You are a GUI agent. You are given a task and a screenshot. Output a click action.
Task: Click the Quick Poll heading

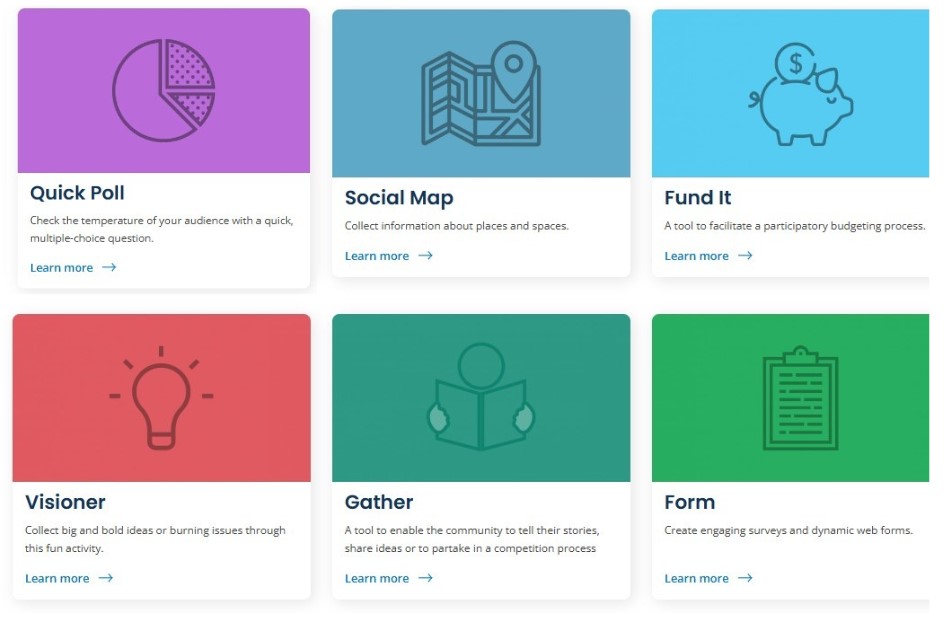click(77, 193)
